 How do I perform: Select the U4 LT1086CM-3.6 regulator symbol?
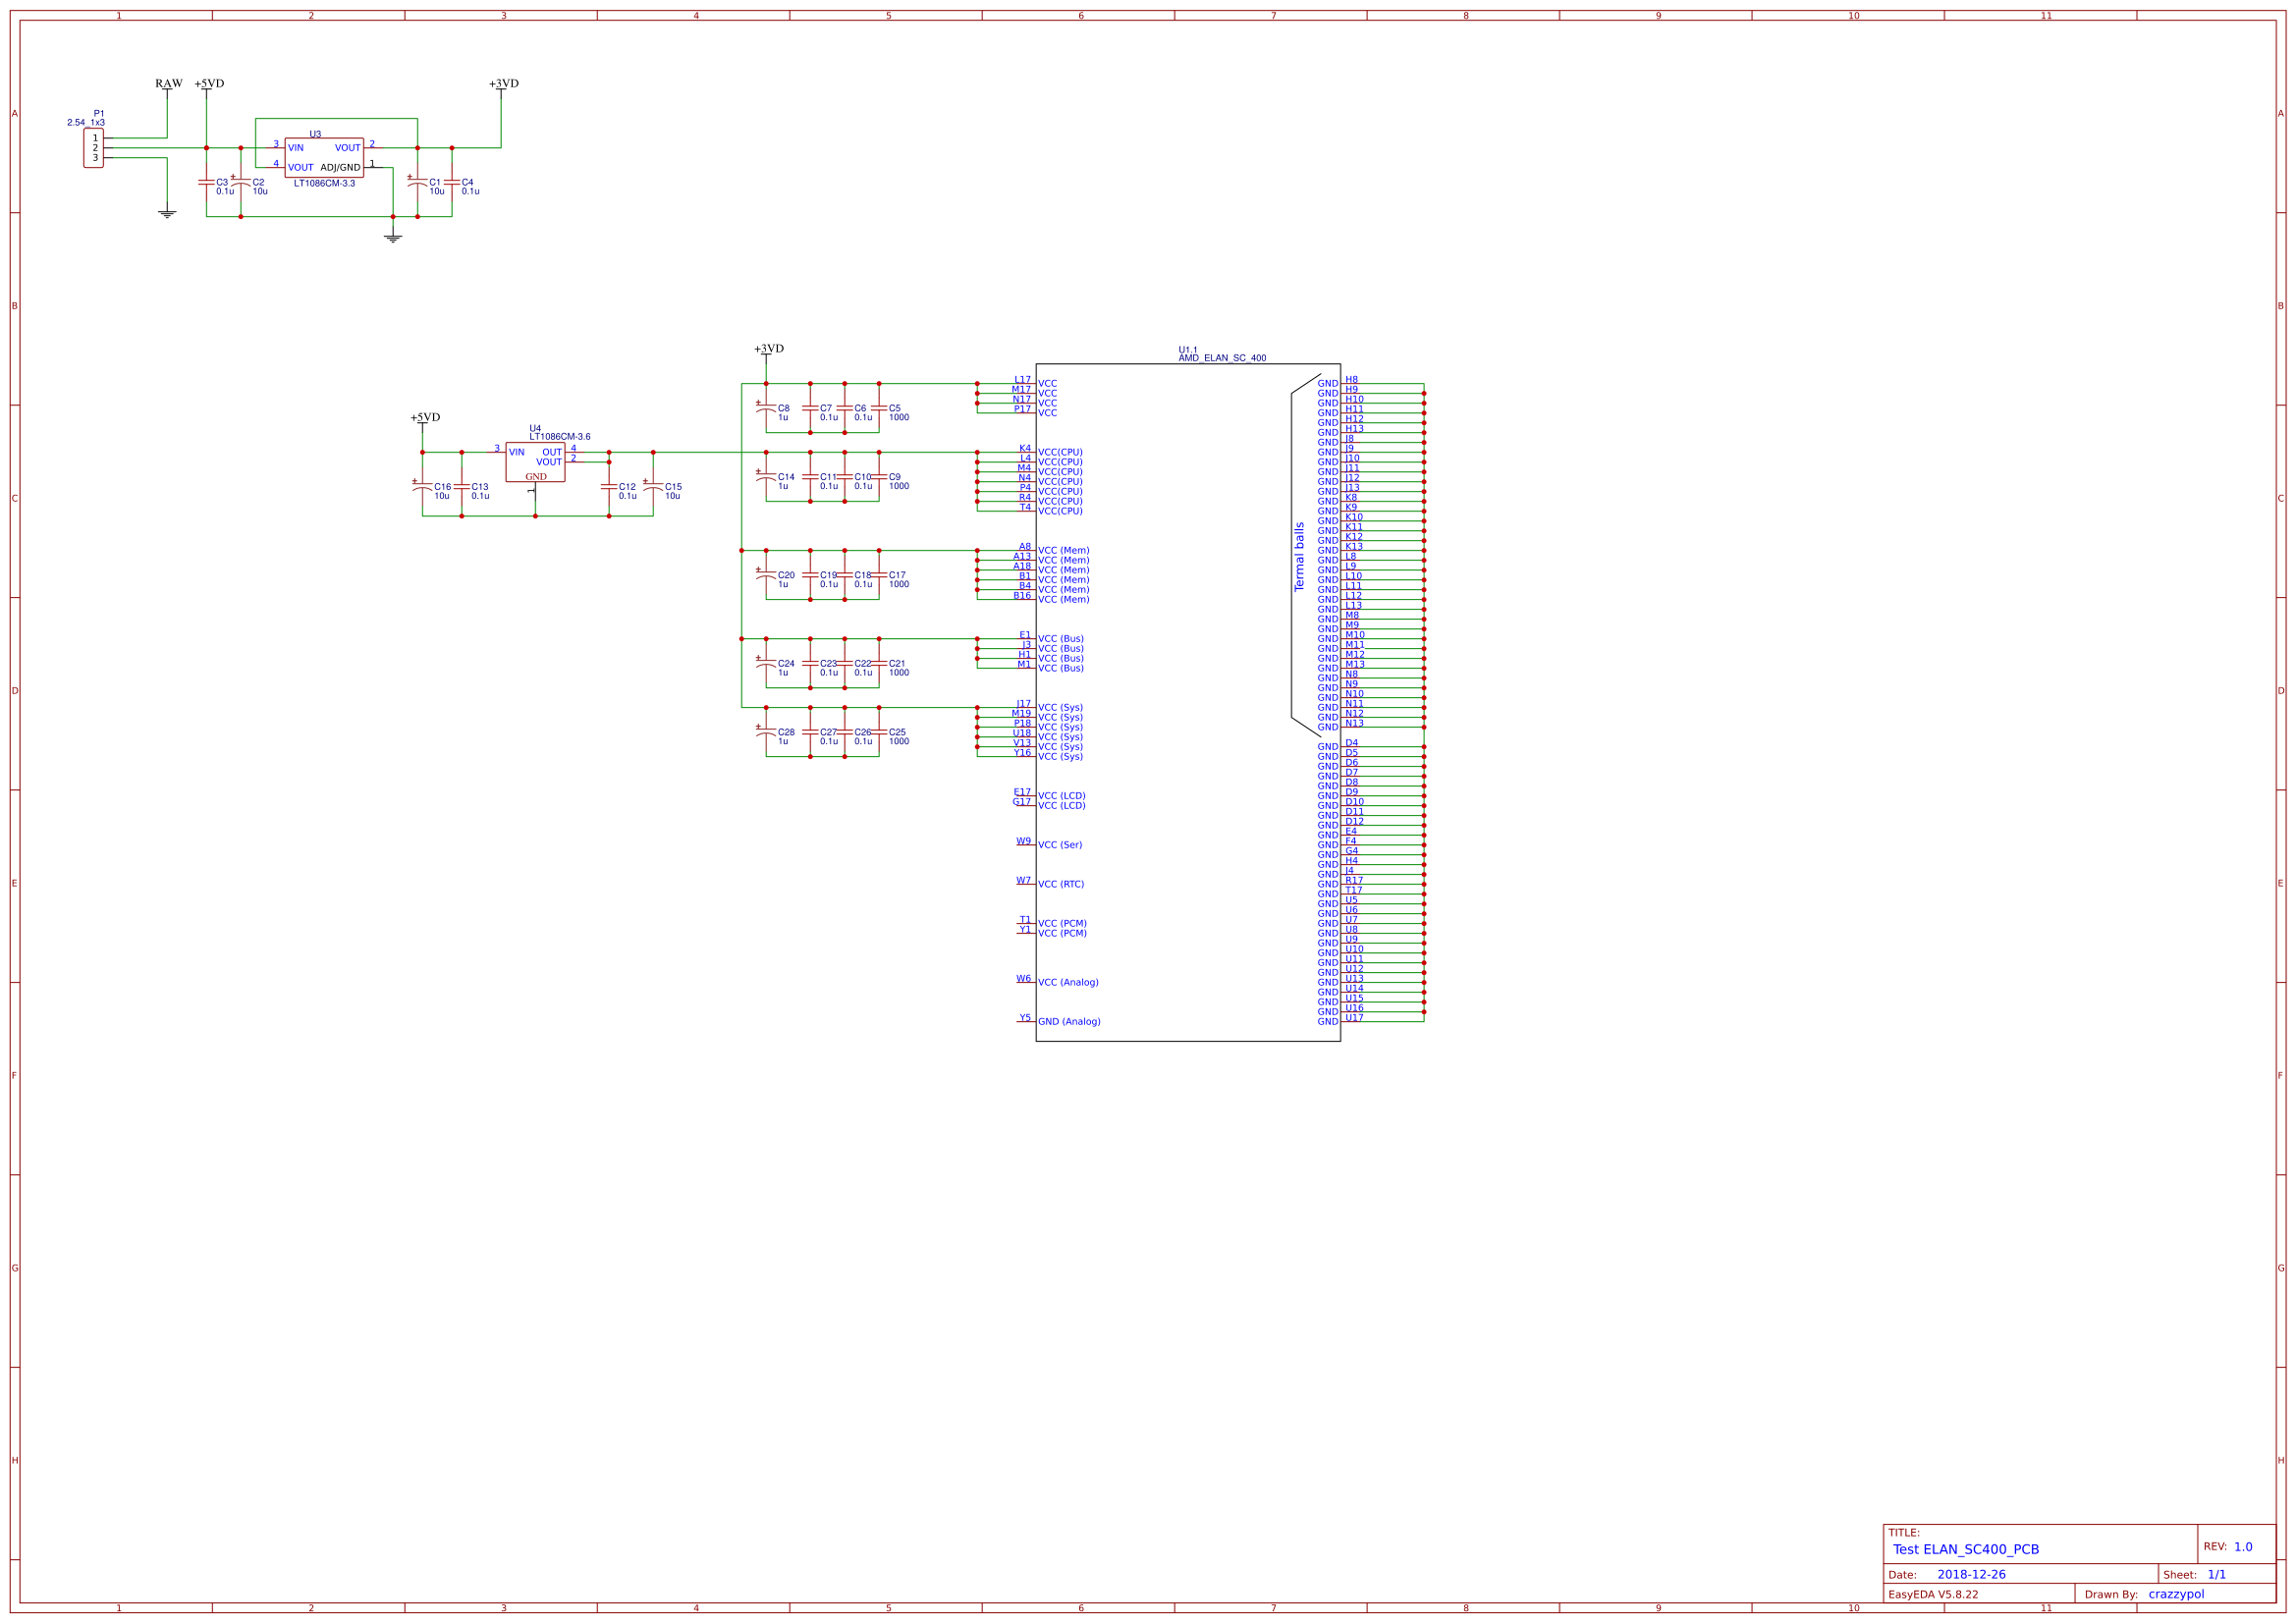click(535, 462)
